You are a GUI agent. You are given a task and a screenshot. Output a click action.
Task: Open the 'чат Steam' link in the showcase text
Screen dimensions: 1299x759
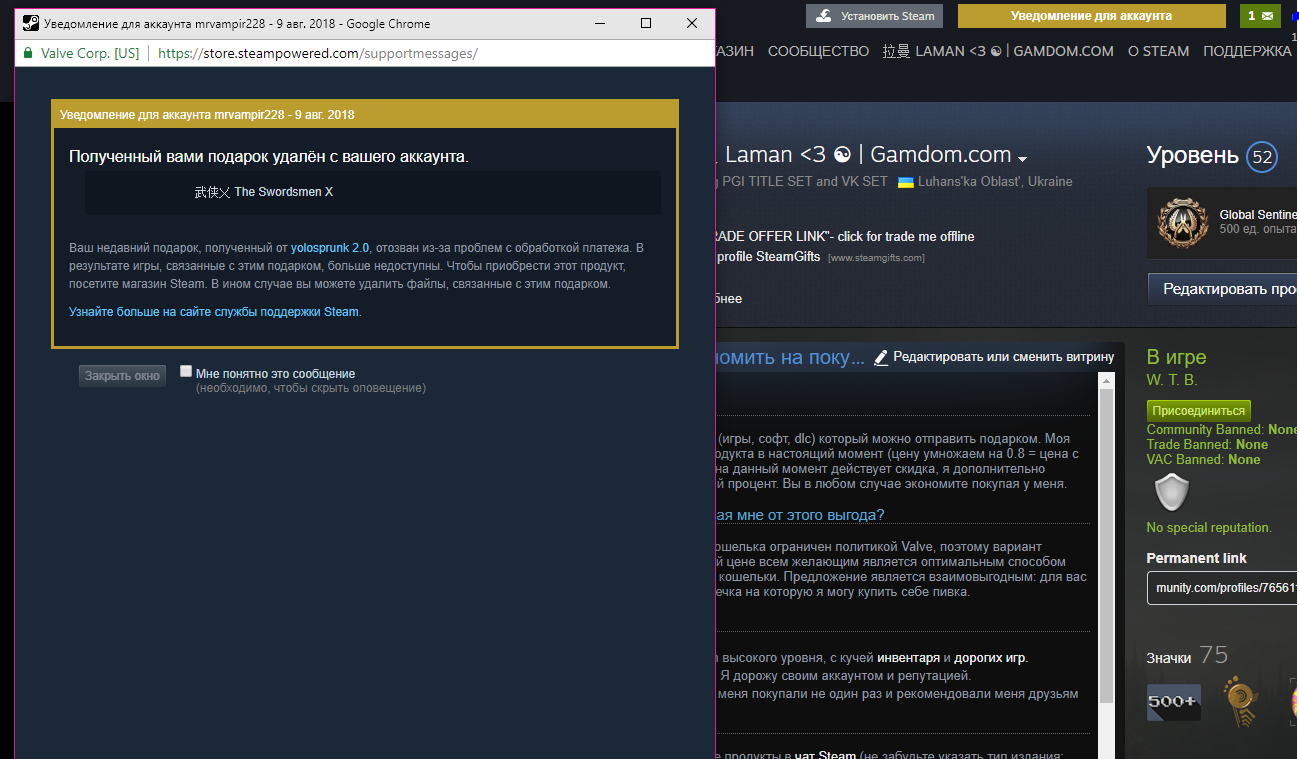[x=826, y=755]
